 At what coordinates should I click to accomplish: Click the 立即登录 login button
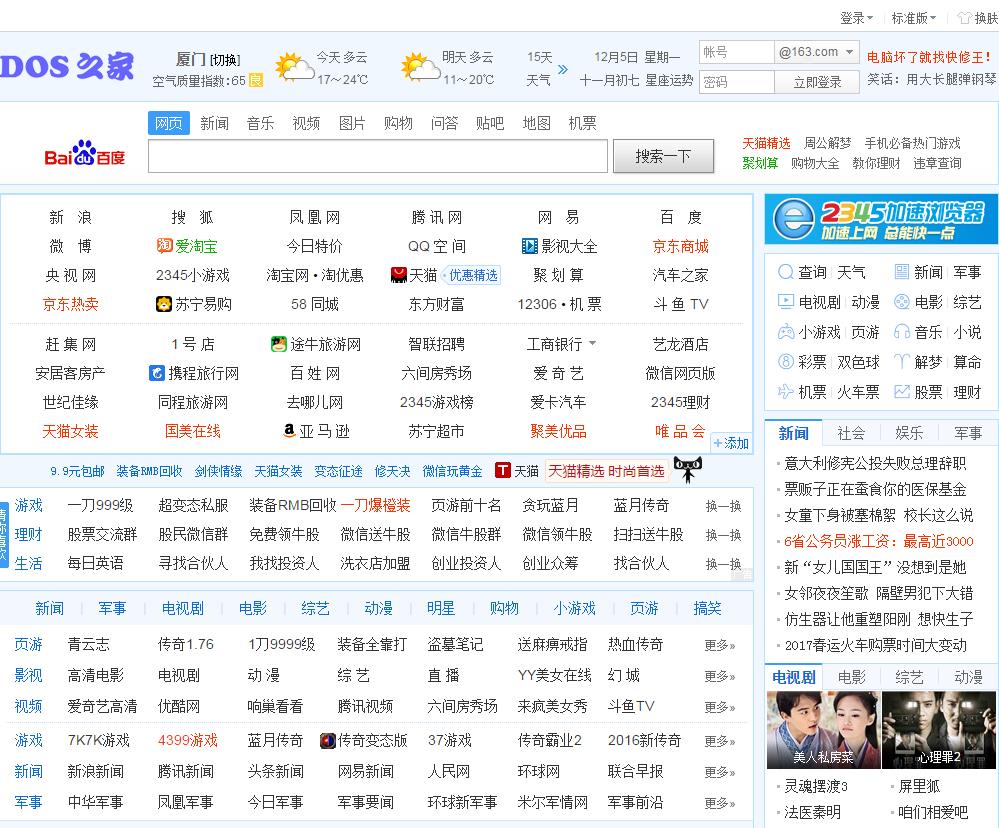pos(817,82)
